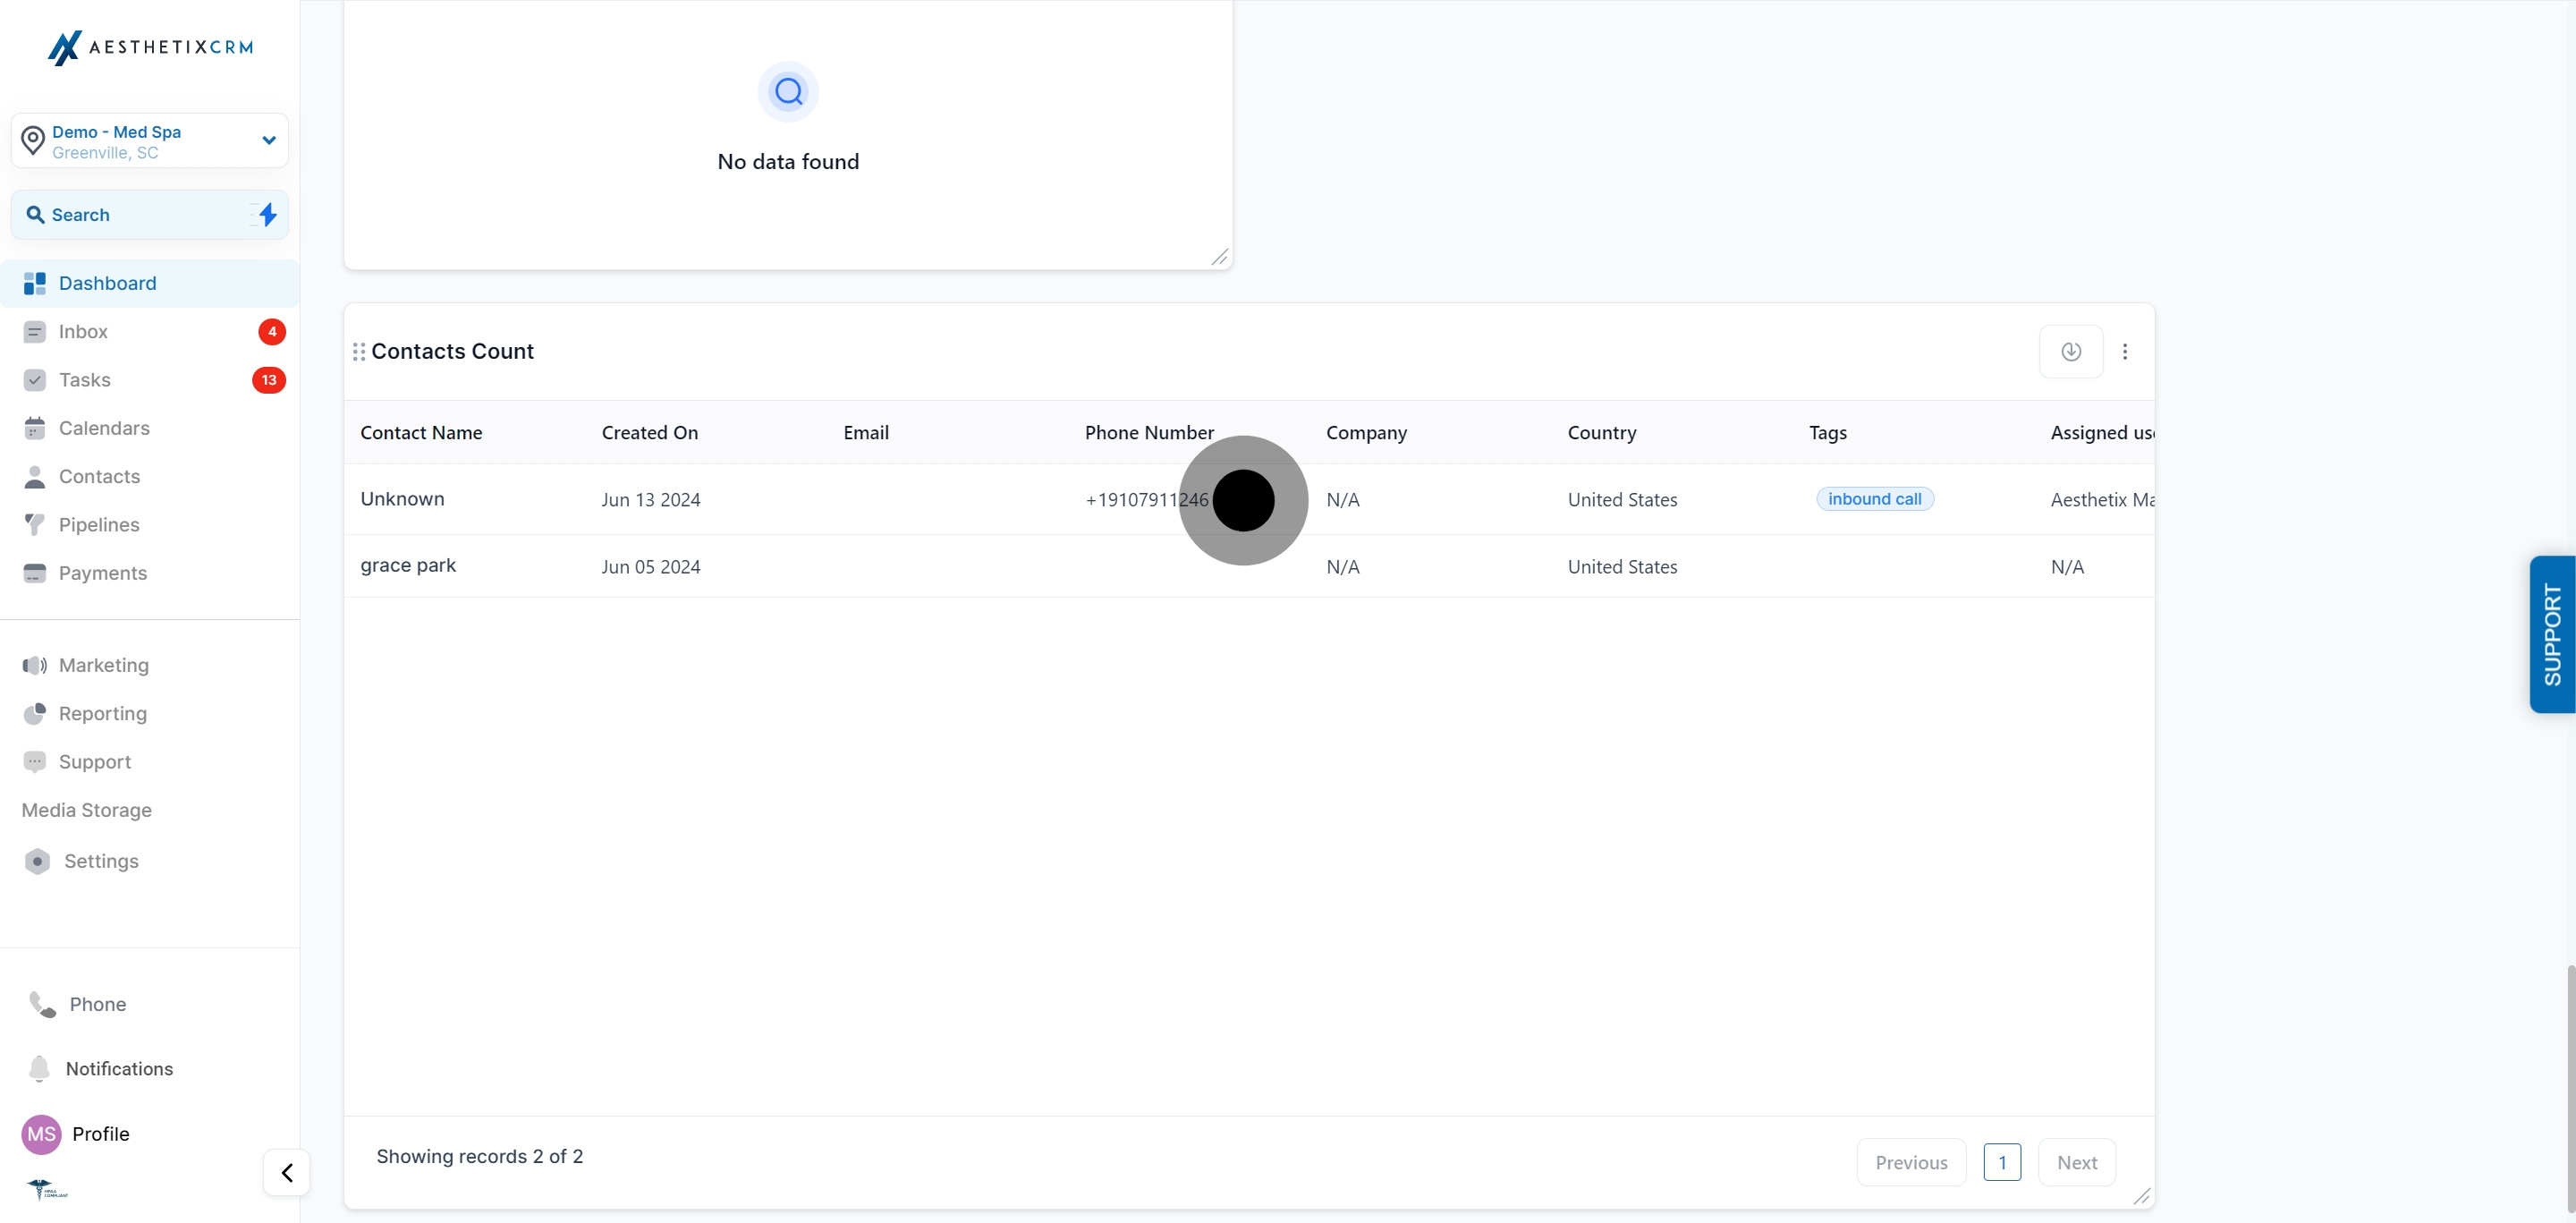2576x1223 pixels.
Task: Go to the Pipelines section
Action: click(99, 525)
